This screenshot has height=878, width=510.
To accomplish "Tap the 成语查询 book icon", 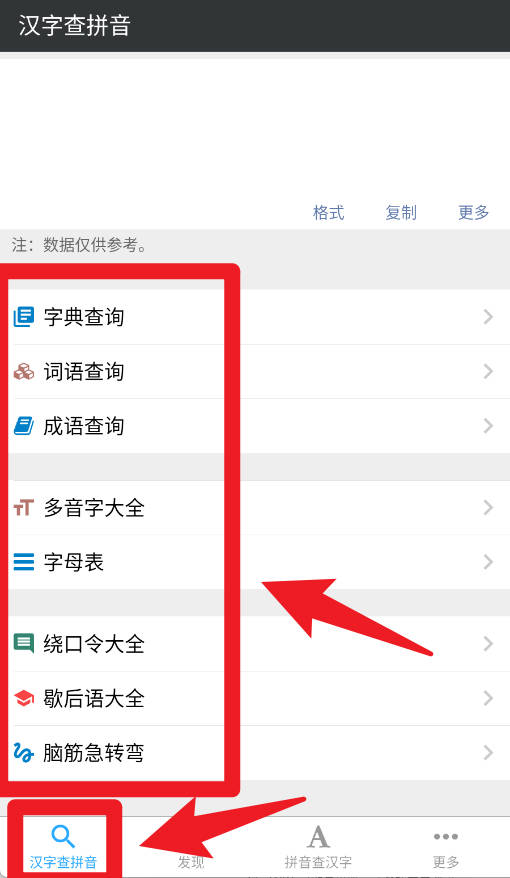I will 24,426.
